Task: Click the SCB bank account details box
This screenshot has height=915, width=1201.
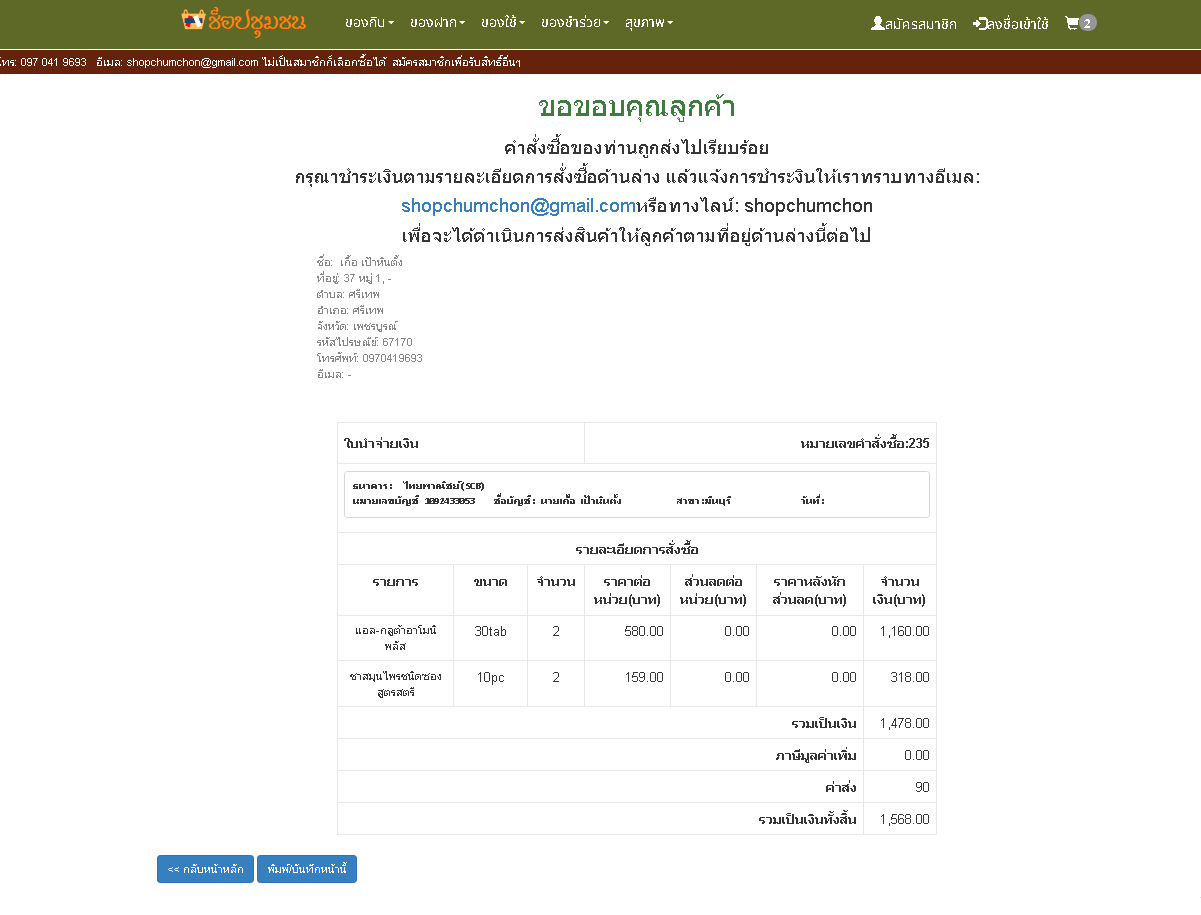Action: 636,494
